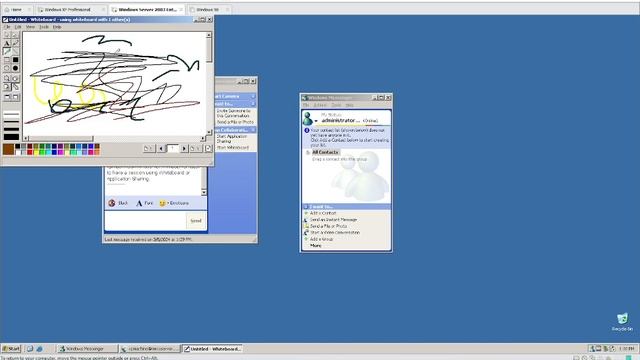Select the Eraser tool in Whiteboard
640x360 pixels.
pyautogui.click(x=15, y=35)
